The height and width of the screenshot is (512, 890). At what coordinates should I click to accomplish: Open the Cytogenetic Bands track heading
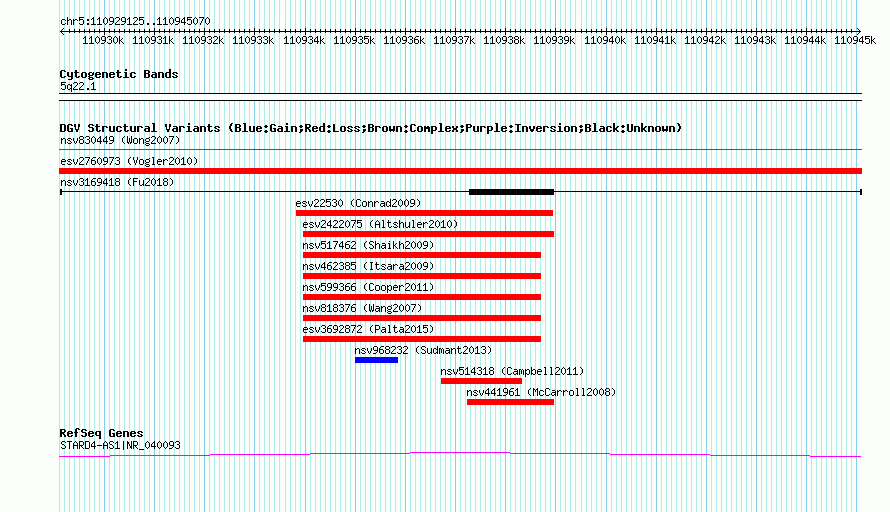click(x=119, y=74)
